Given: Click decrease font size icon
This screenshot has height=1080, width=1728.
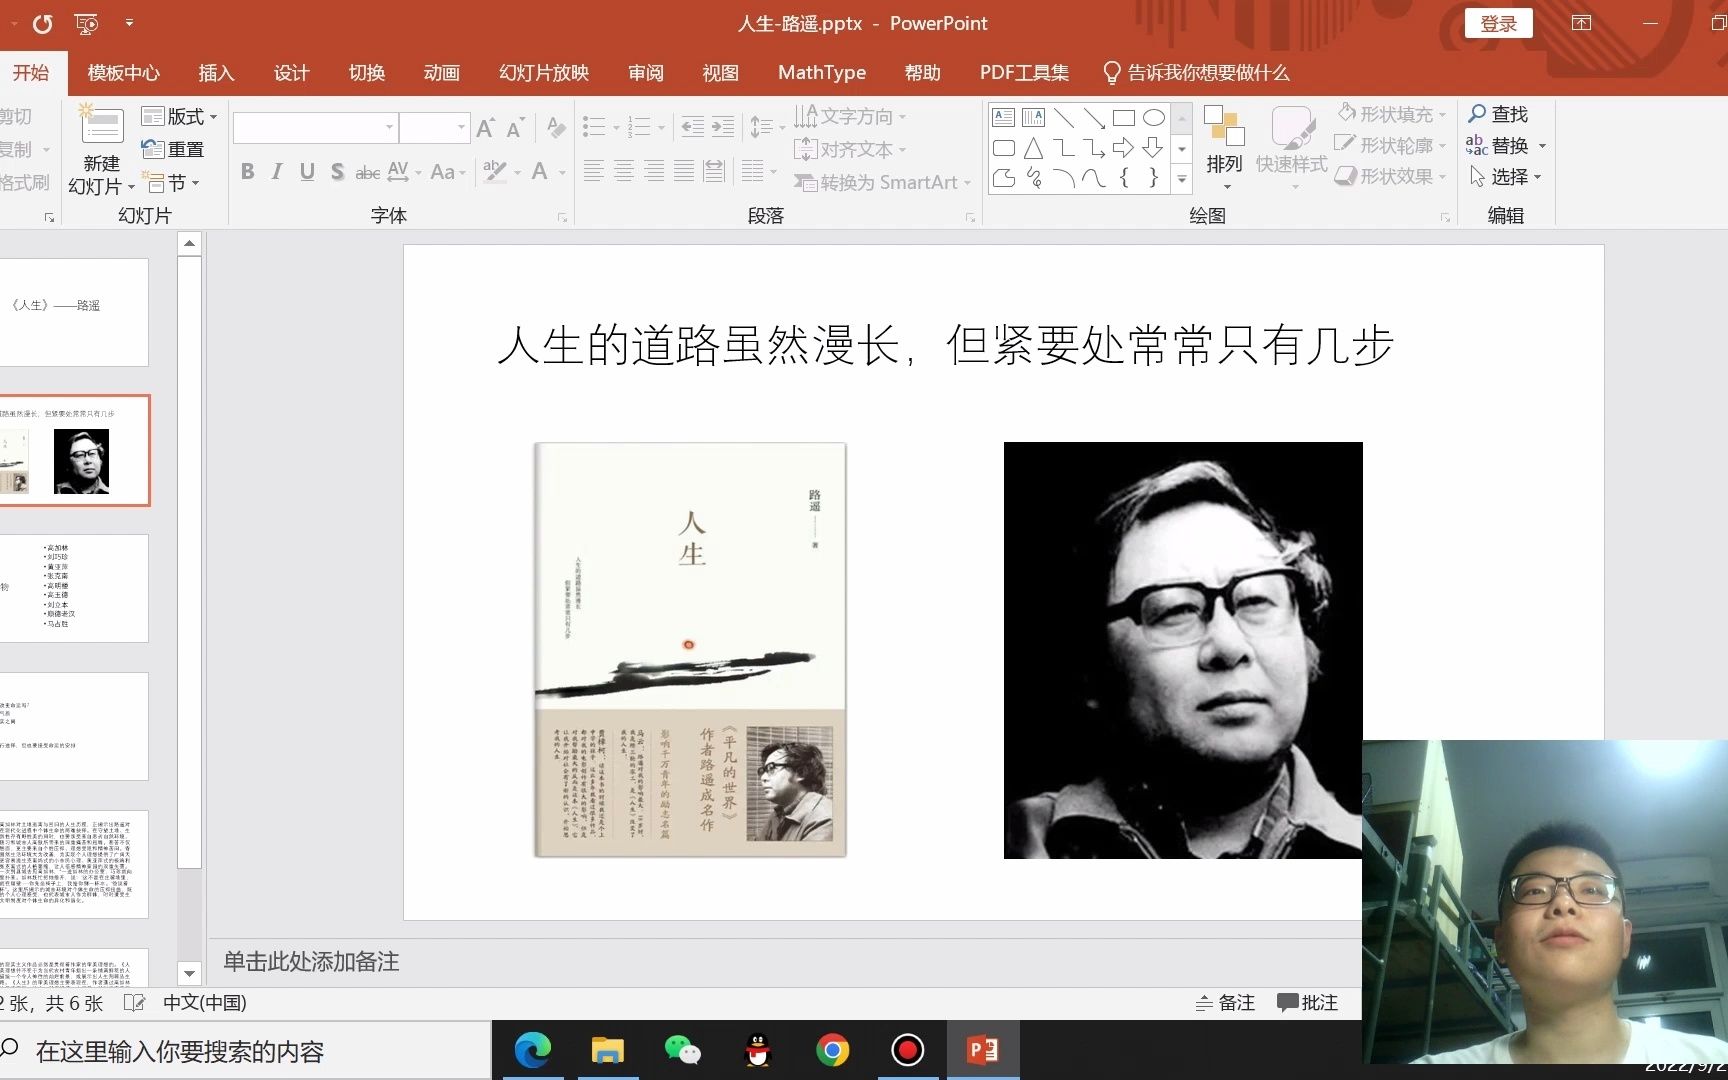Looking at the screenshot, I should (x=516, y=128).
